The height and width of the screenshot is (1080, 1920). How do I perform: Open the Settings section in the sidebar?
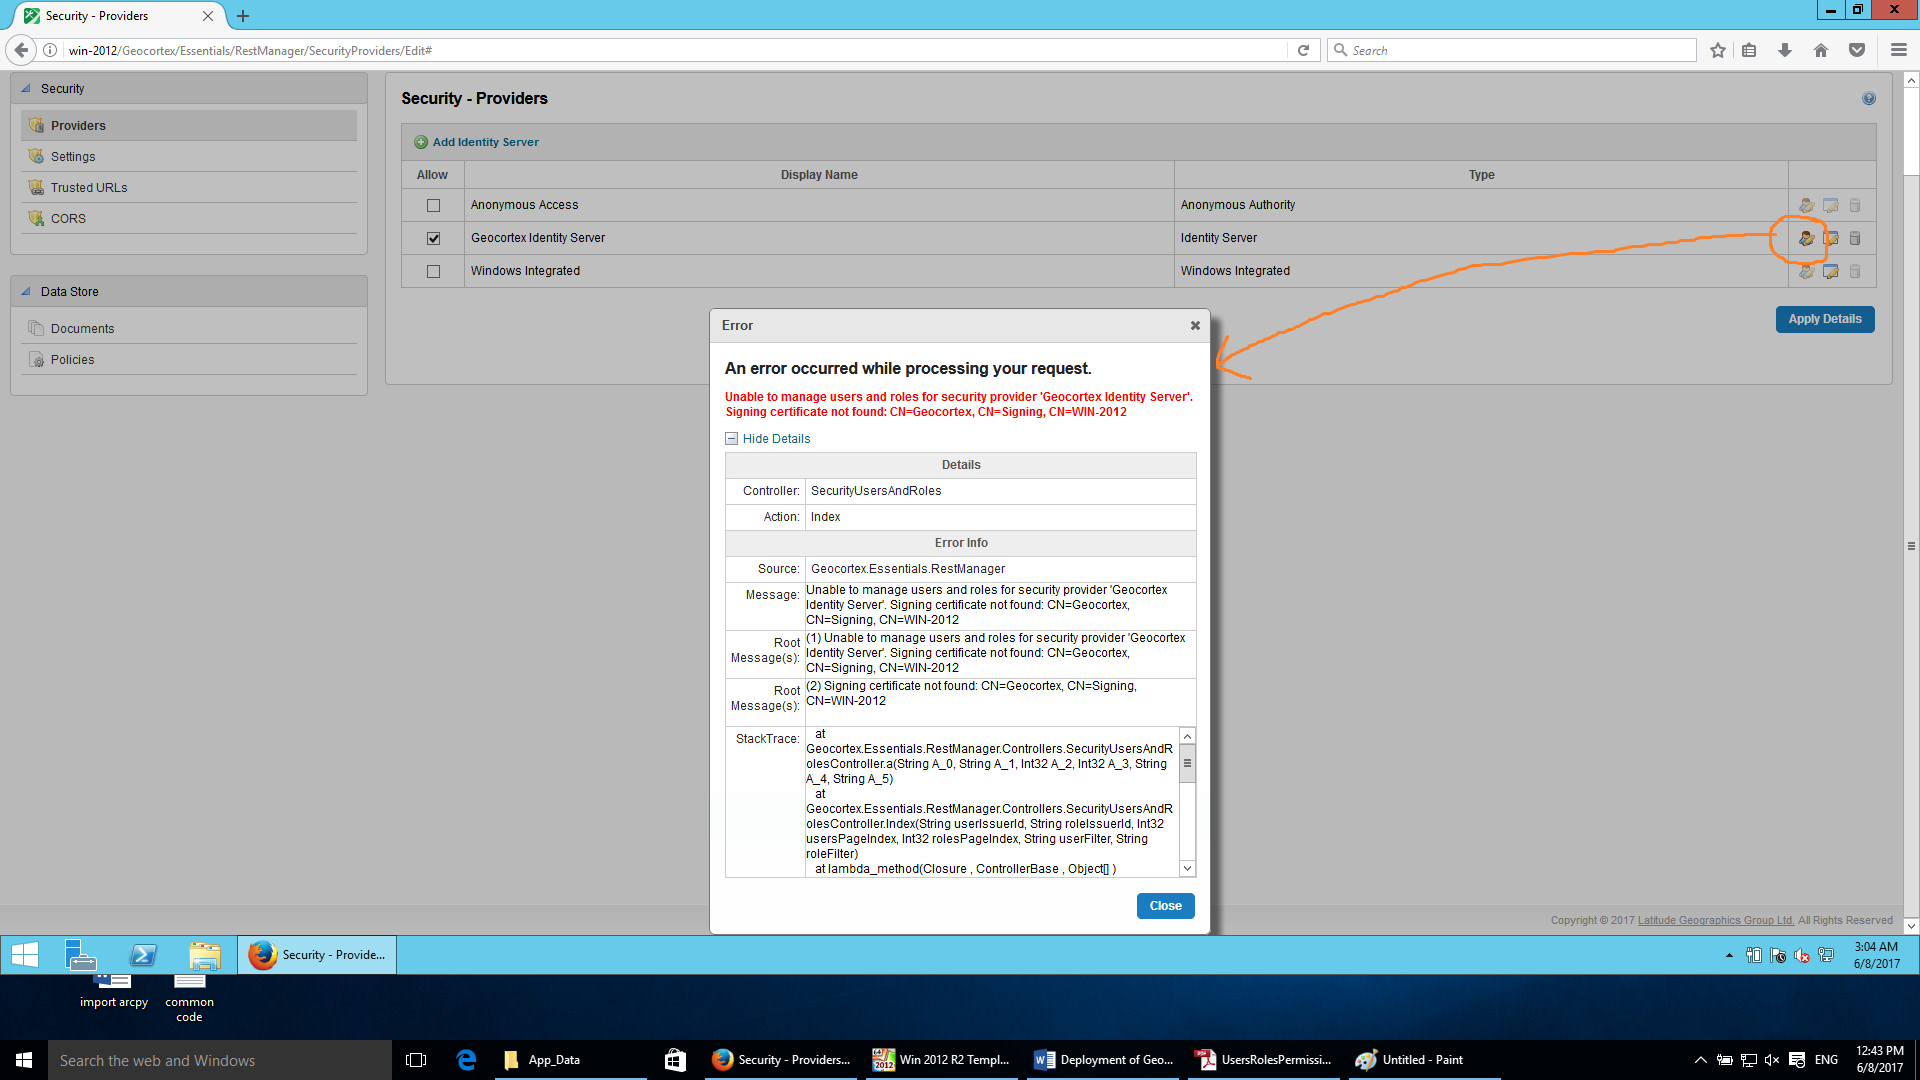[x=189, y=157]
